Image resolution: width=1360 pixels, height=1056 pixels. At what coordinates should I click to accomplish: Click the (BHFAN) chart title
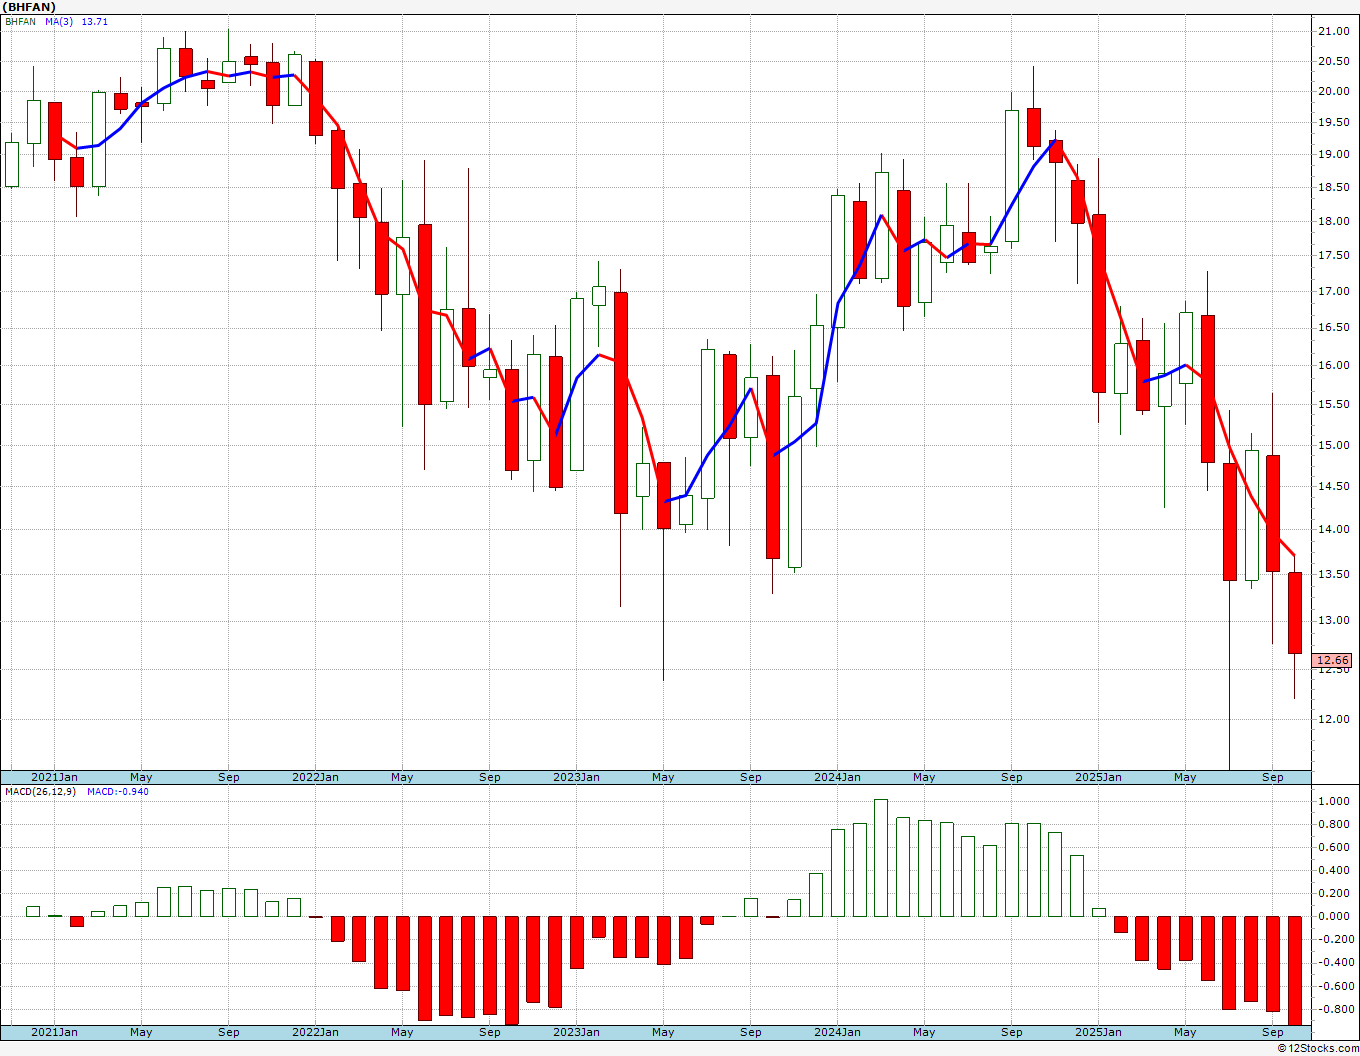[x=29, y=7]
